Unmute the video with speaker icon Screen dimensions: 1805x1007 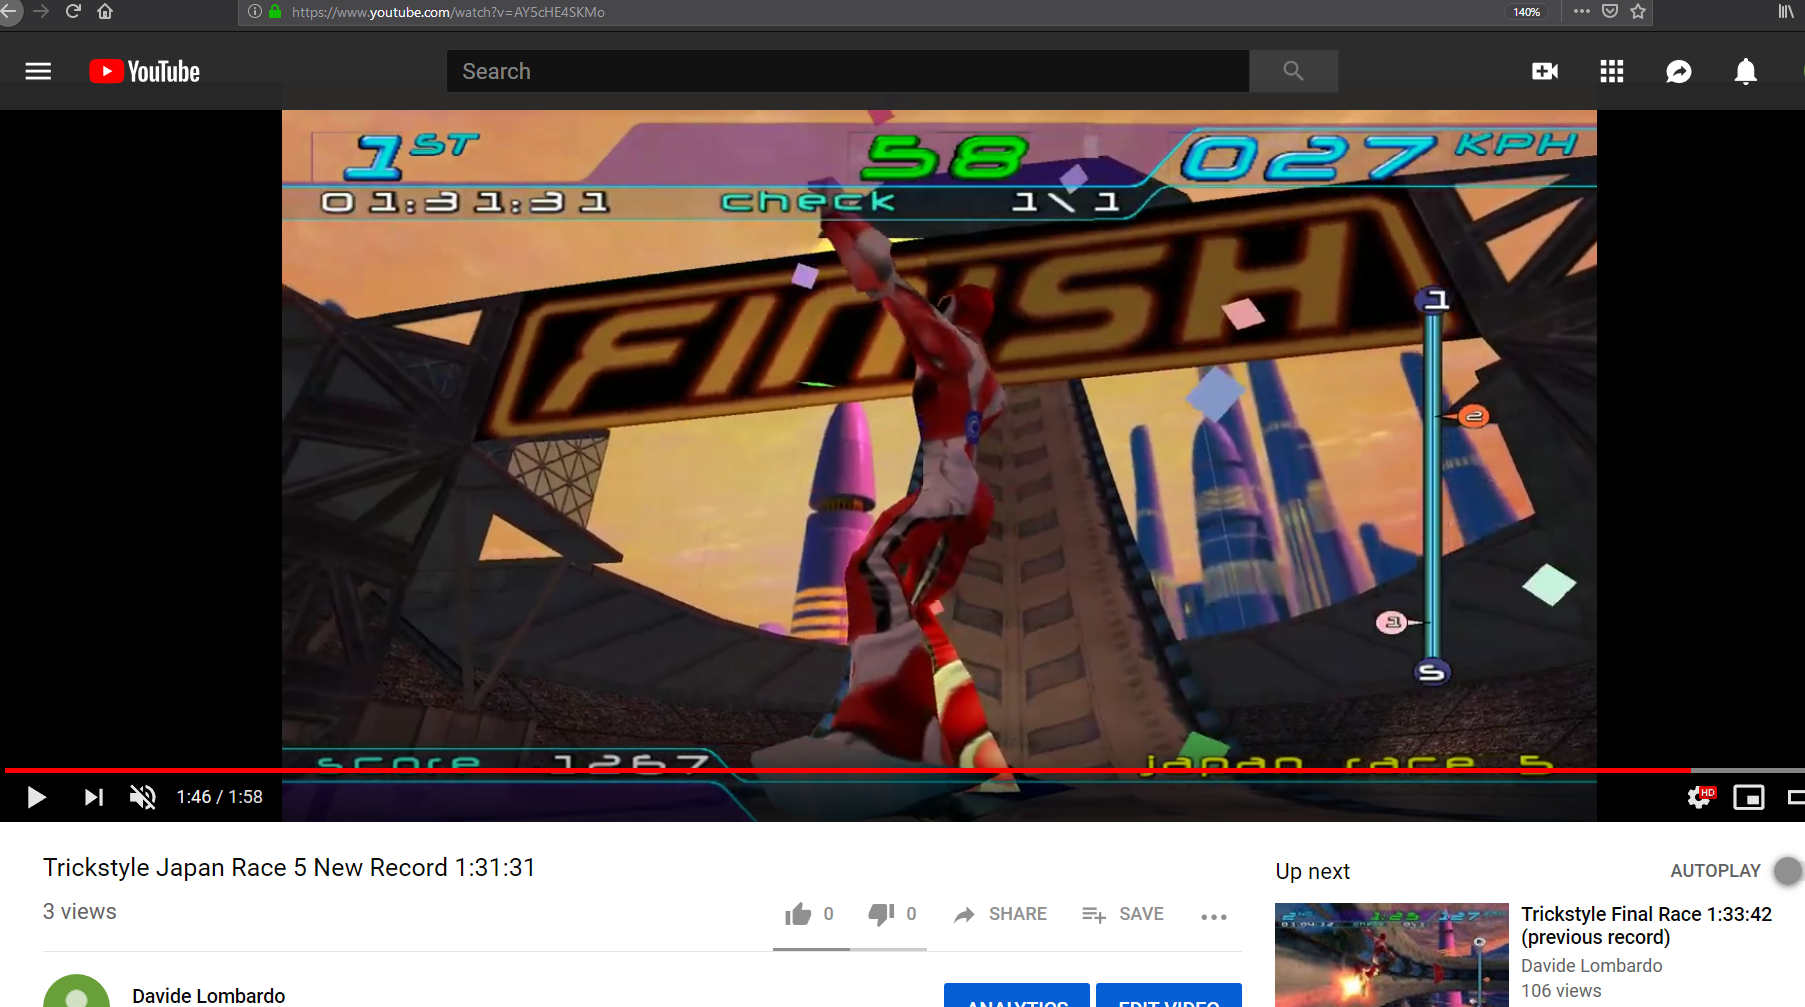click(x=142, y=797)
